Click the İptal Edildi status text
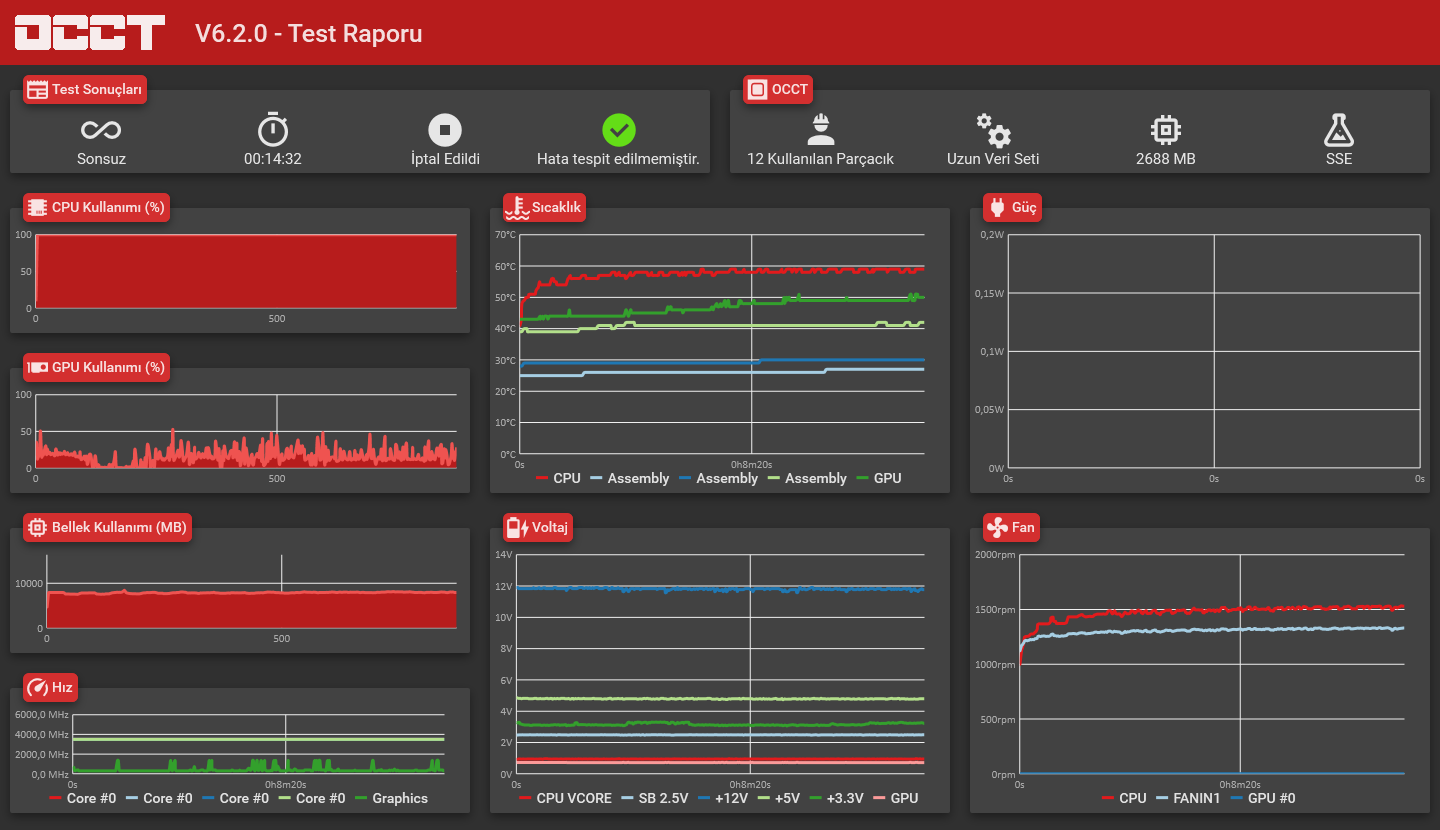1440x830 pixels. click(x=445, y=159)
